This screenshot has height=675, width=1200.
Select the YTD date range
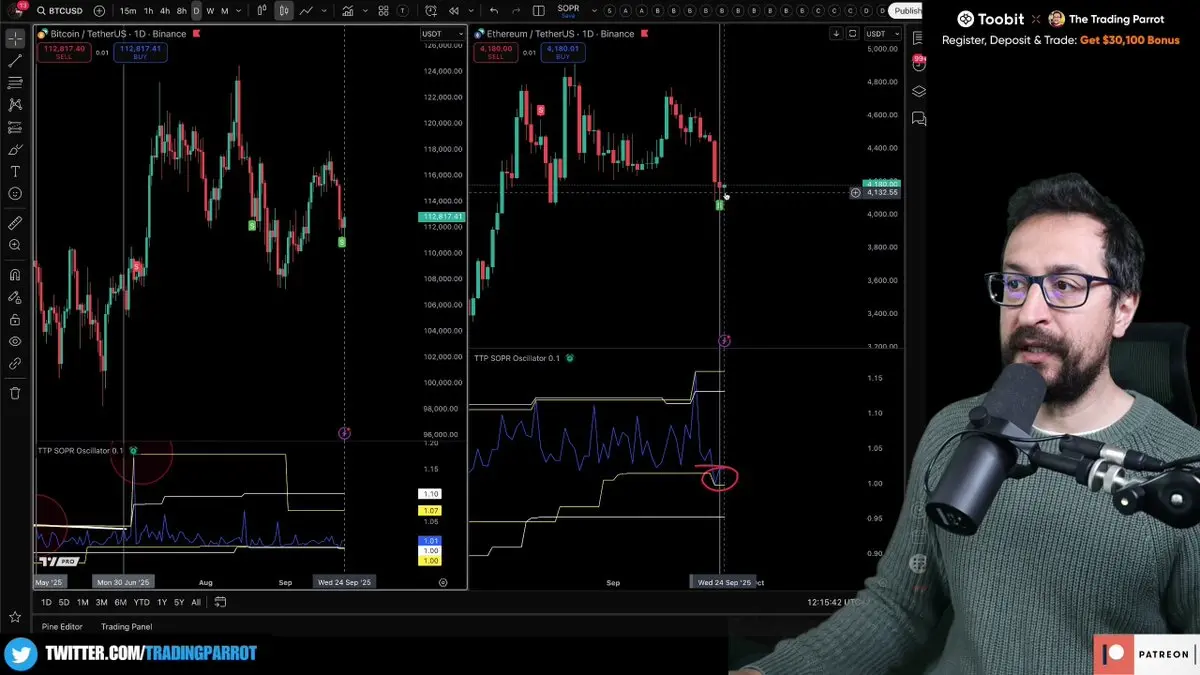pyautogui.click(x=141, y=602)
